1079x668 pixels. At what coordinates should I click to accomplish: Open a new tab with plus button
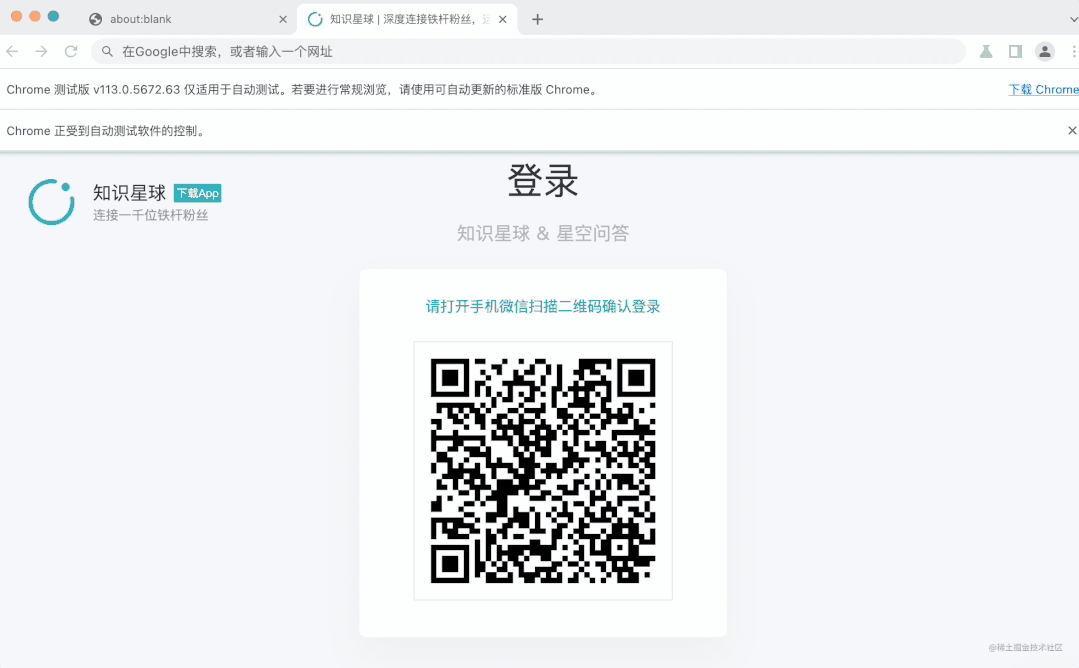(537, 19)
